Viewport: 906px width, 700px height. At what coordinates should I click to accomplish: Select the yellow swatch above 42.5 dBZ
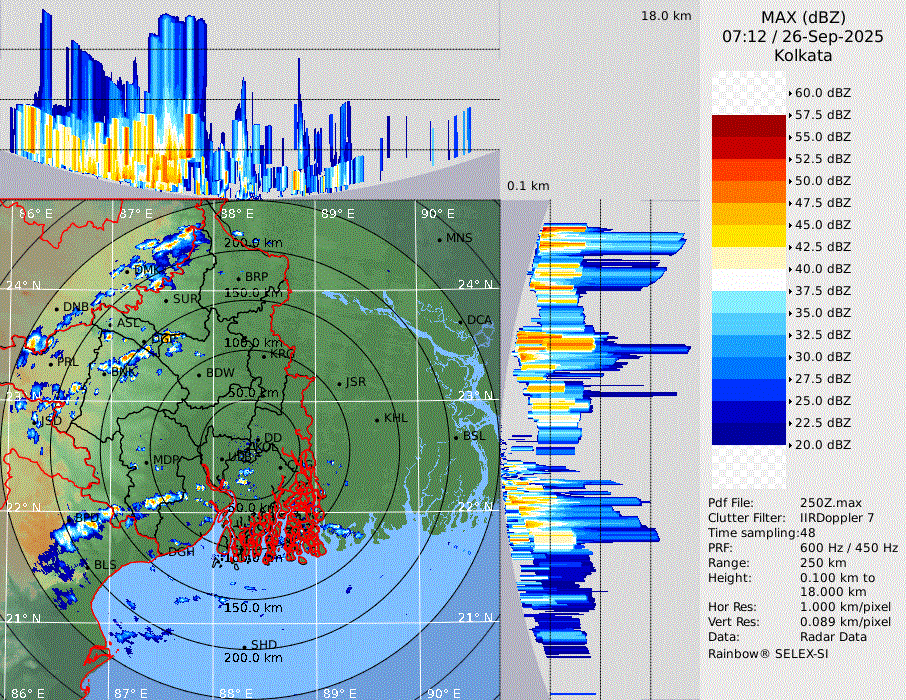point(749,235)
